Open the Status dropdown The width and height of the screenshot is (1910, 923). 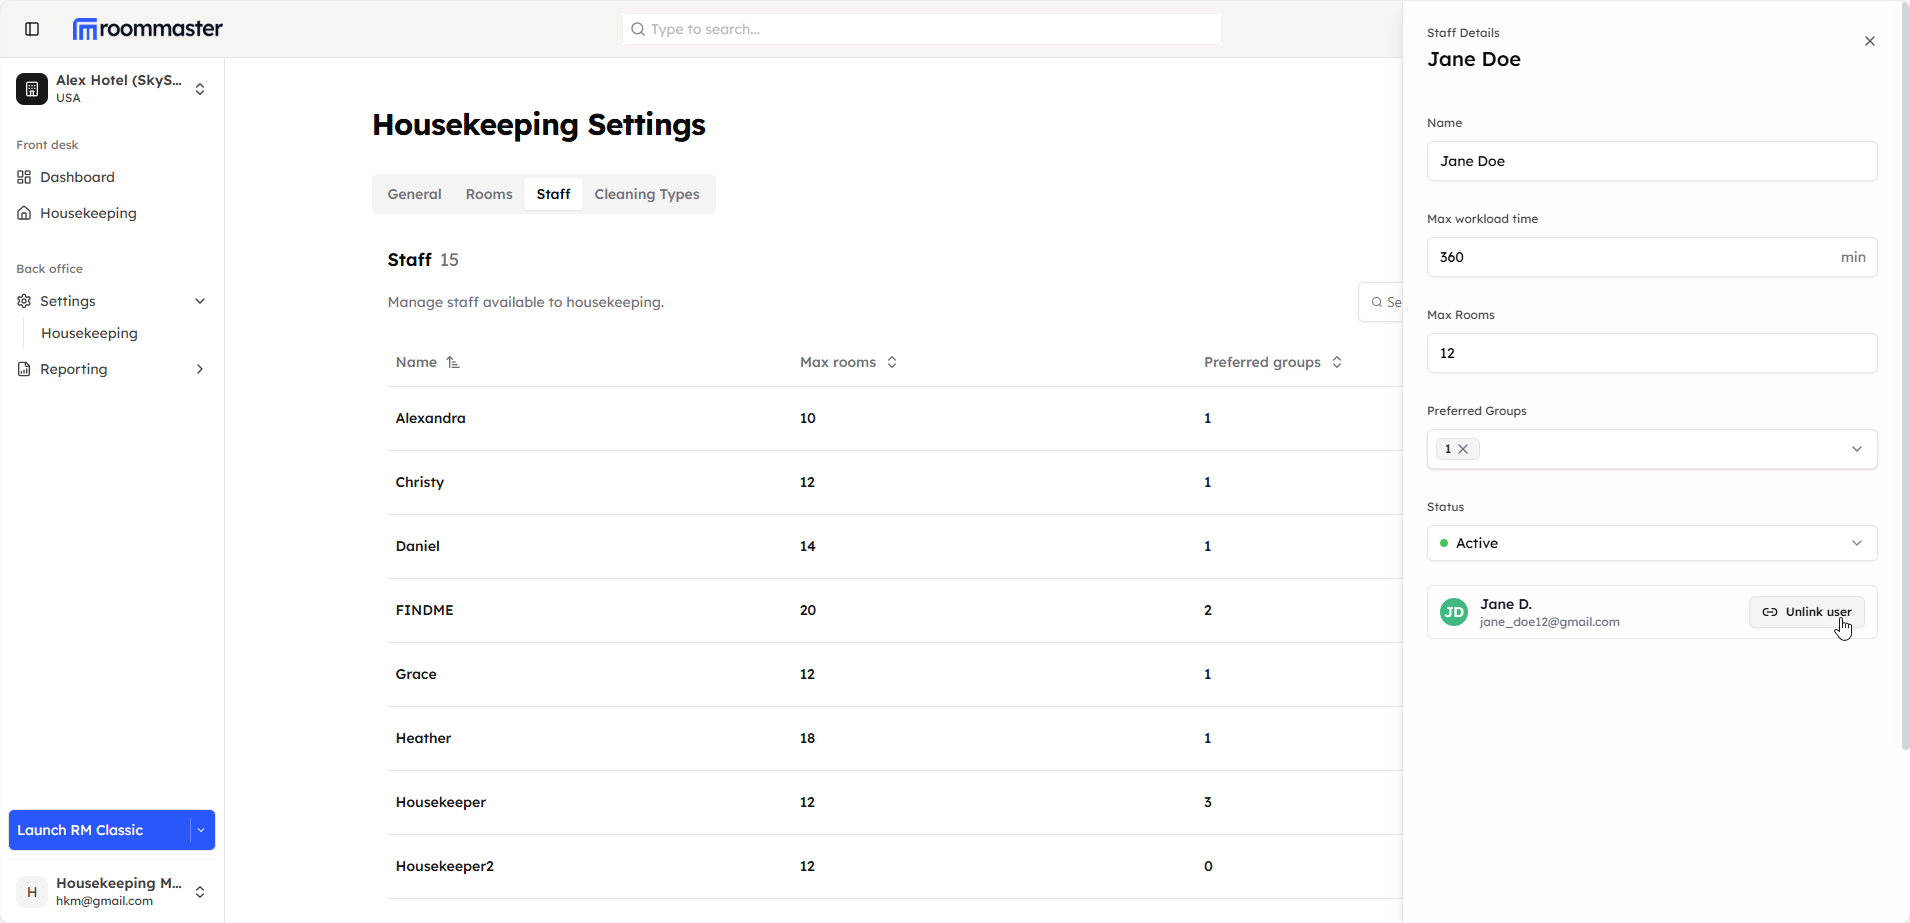(1651, 543)
